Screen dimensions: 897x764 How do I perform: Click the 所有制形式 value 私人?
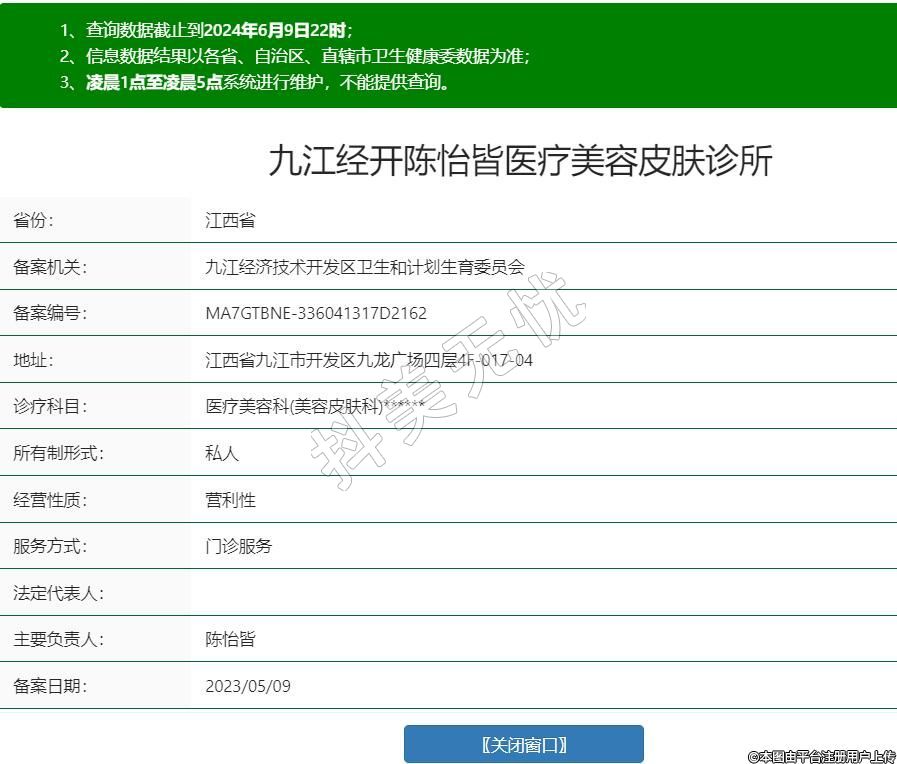click(222, 453)
